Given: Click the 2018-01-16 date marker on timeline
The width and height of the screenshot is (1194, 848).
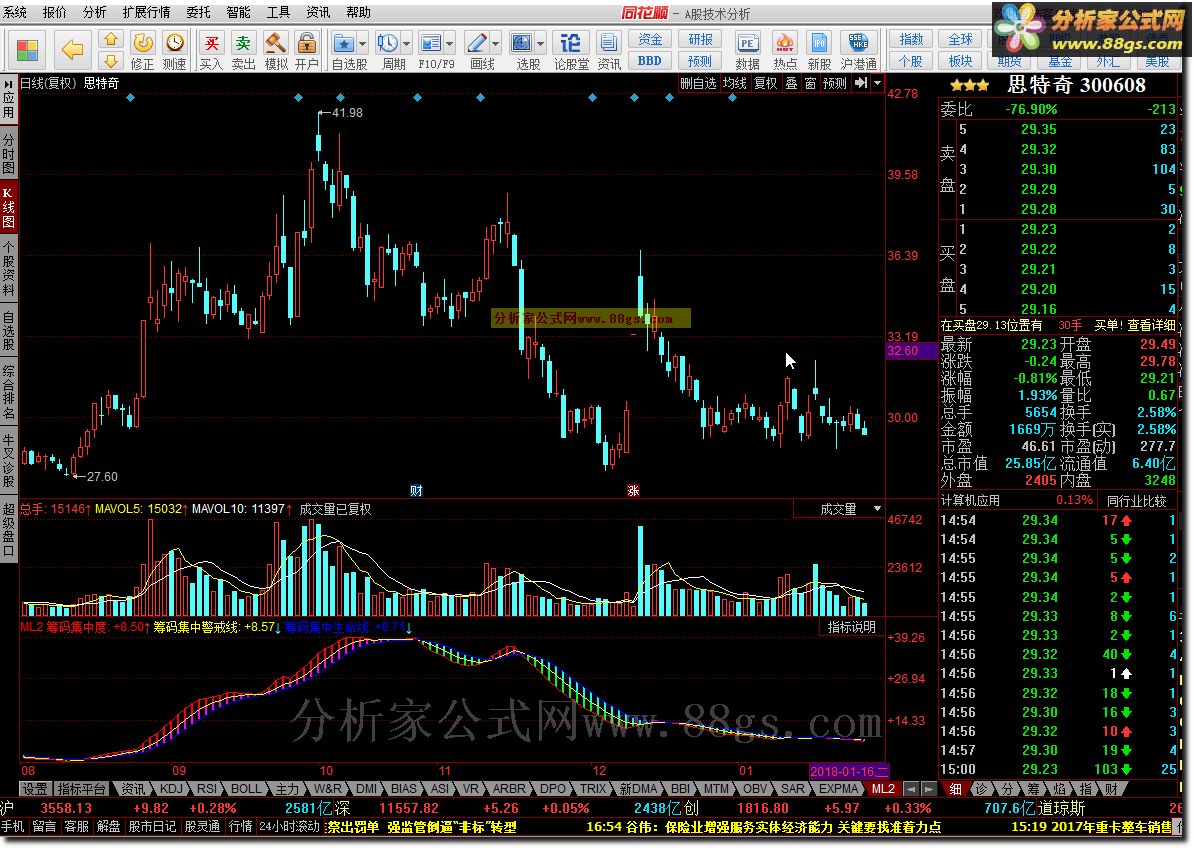Looking at the screenshot, I should (x=848, y=771).
